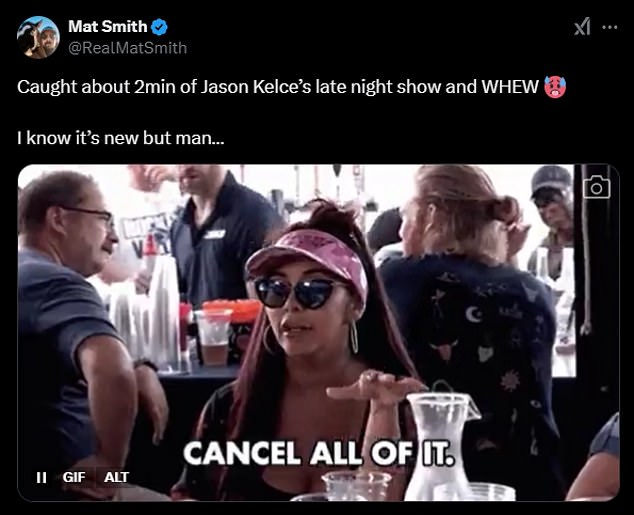Click the 'CANCEL ALL OF IT.' caption

[319, 454]
